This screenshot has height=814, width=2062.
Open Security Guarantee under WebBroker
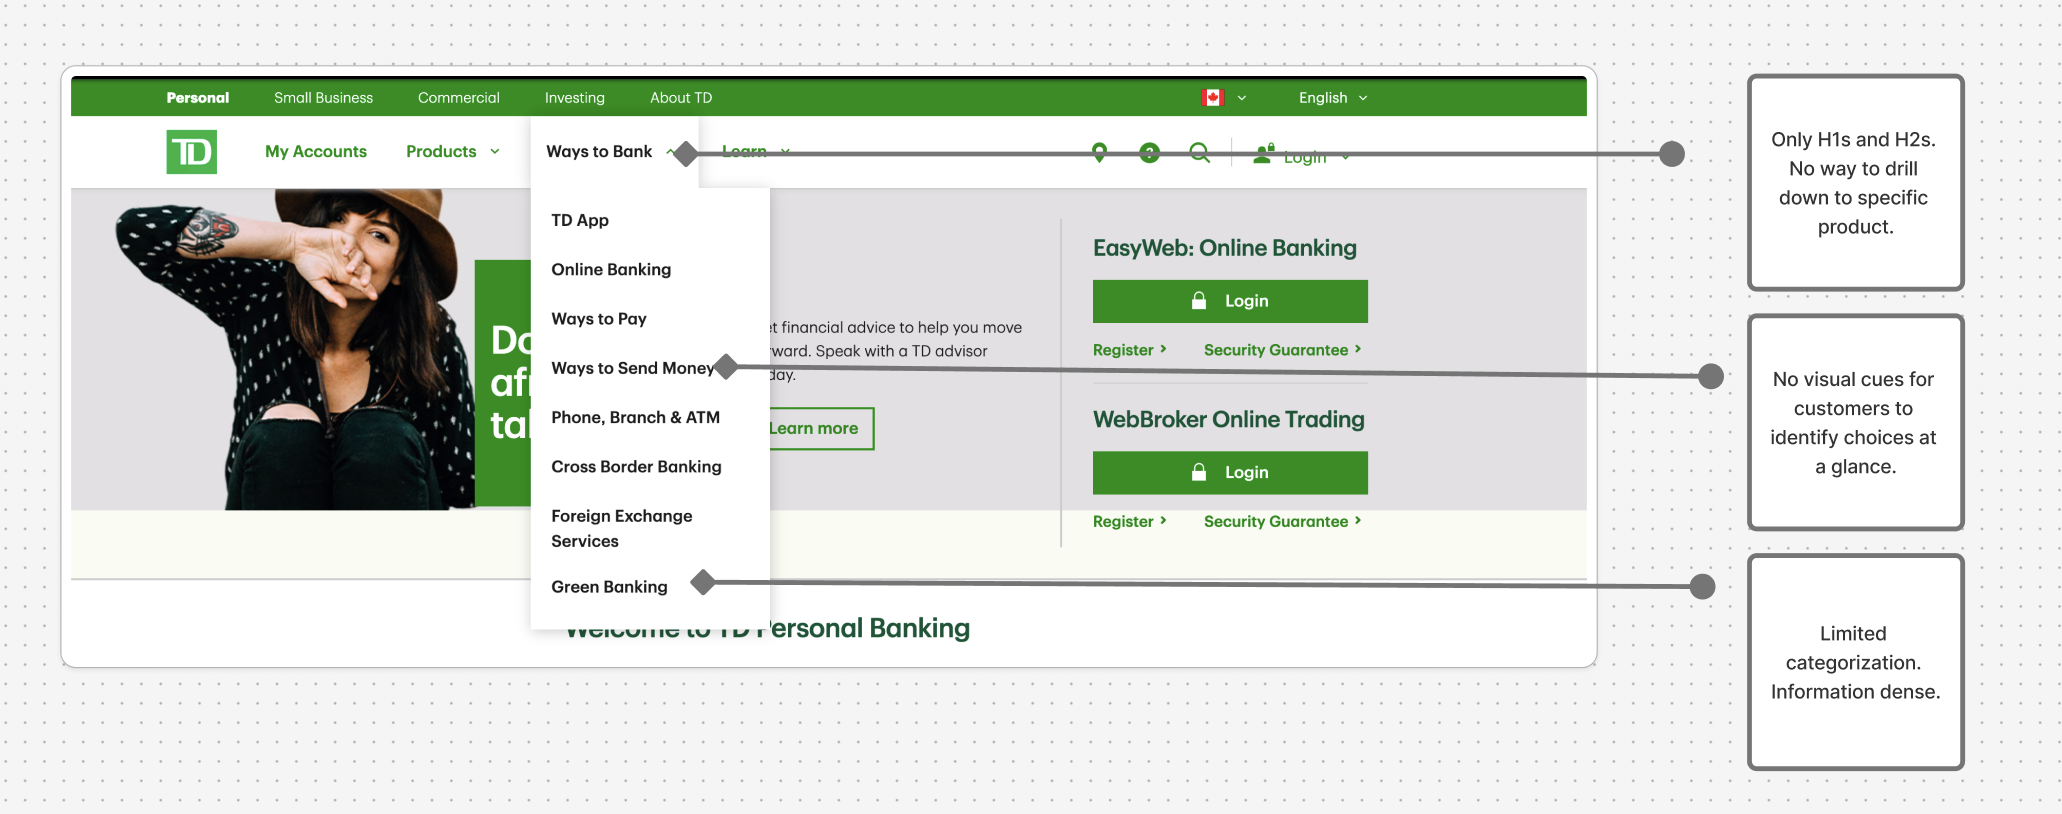tap(1282, 522)
